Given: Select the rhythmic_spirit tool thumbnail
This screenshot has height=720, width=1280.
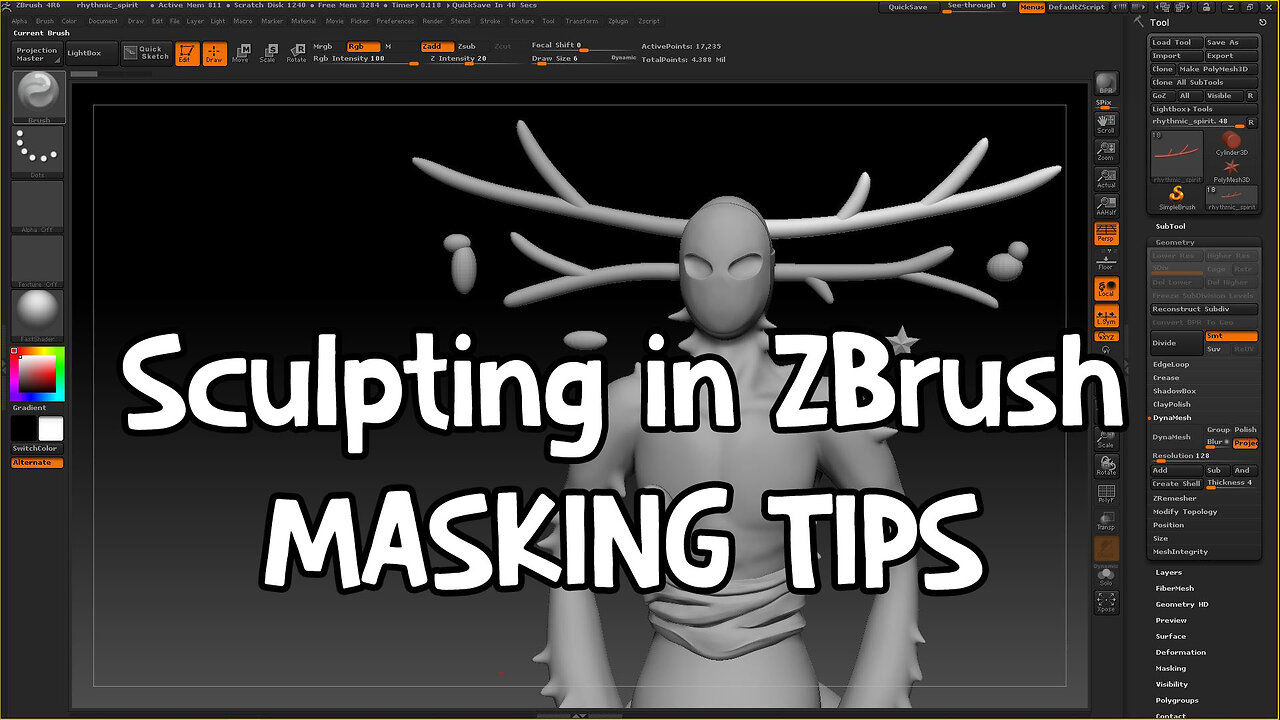Looking at the screenshot, I should [x=1177, y=157].
